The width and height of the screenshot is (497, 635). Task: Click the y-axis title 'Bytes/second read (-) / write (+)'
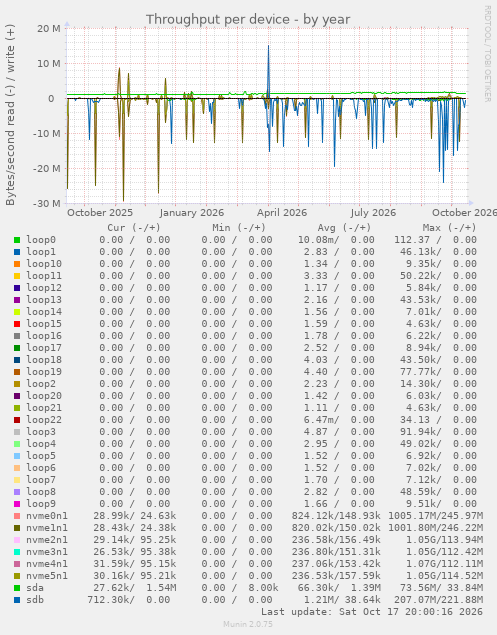point(11,115)
